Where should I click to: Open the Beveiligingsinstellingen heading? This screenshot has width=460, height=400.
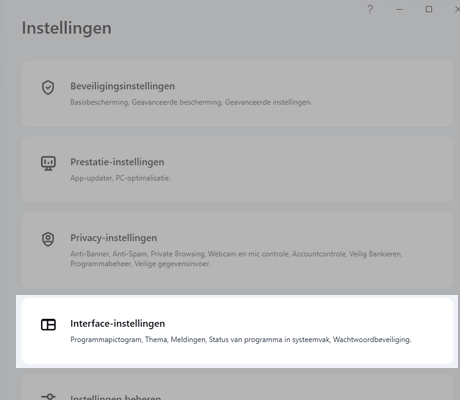point(122,86)
